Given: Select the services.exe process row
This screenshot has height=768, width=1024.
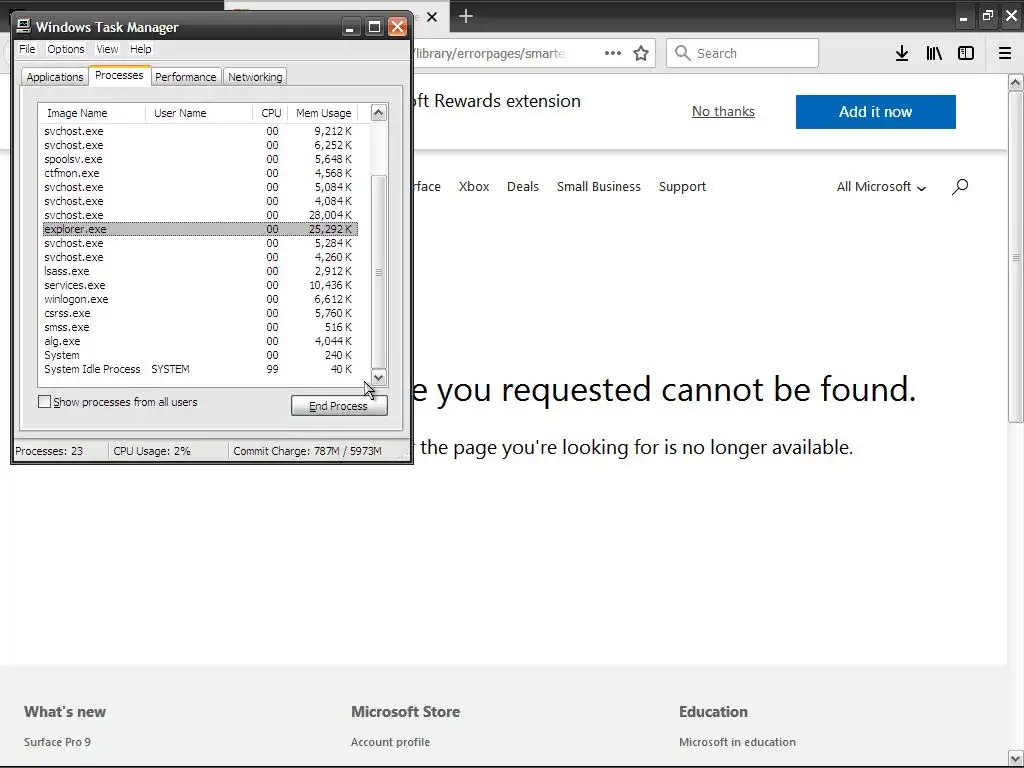Looking at the screenshot, I should click(200, 285).
